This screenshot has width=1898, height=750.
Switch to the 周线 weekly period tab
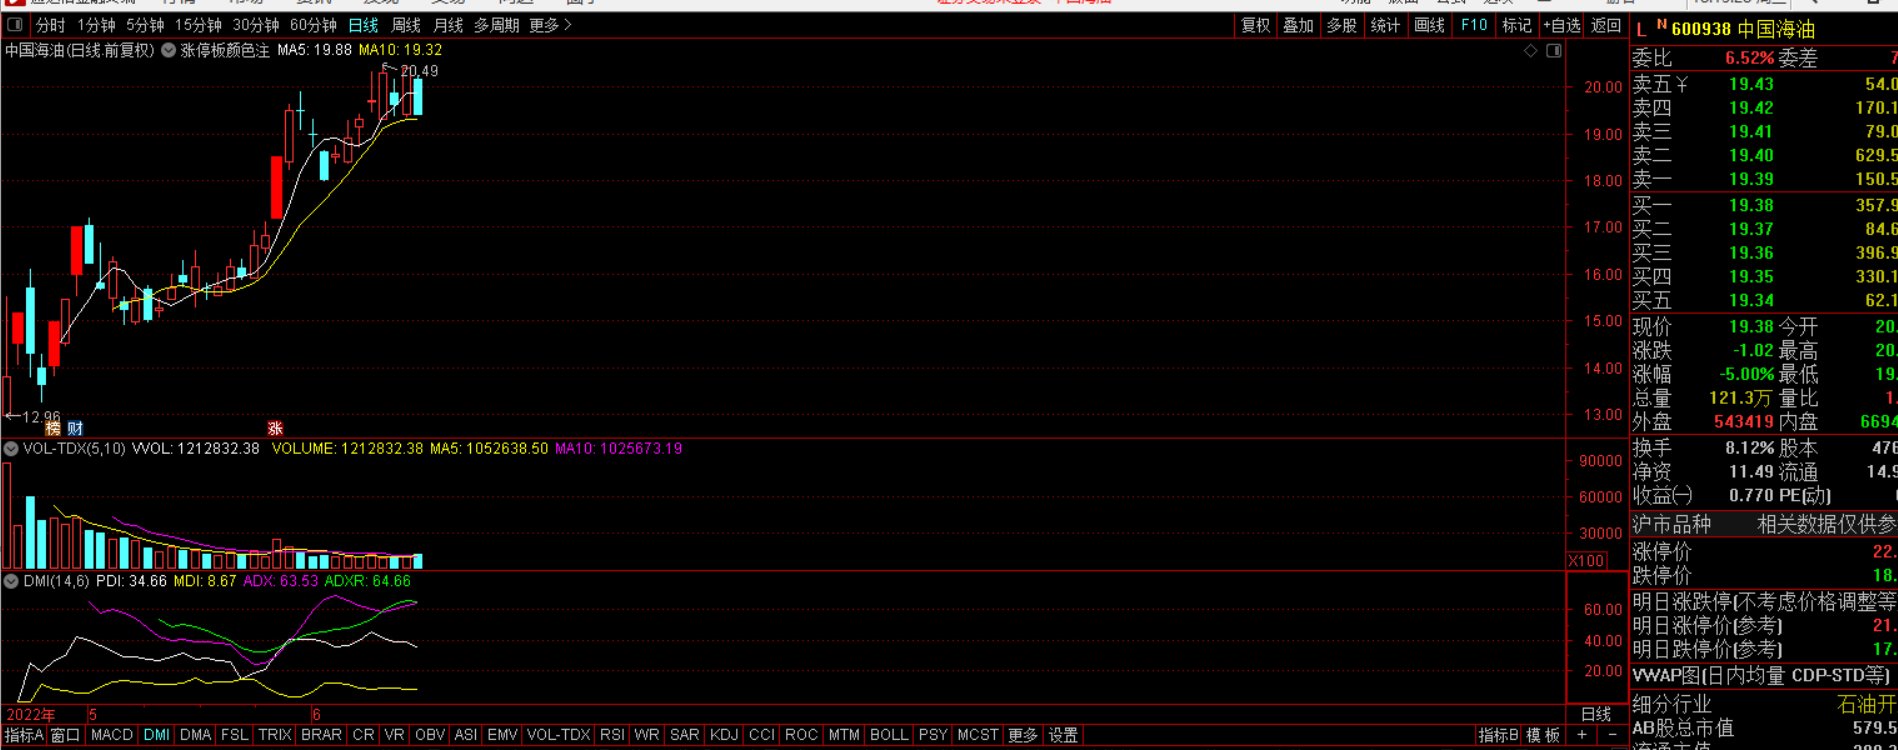pos(405,25)
